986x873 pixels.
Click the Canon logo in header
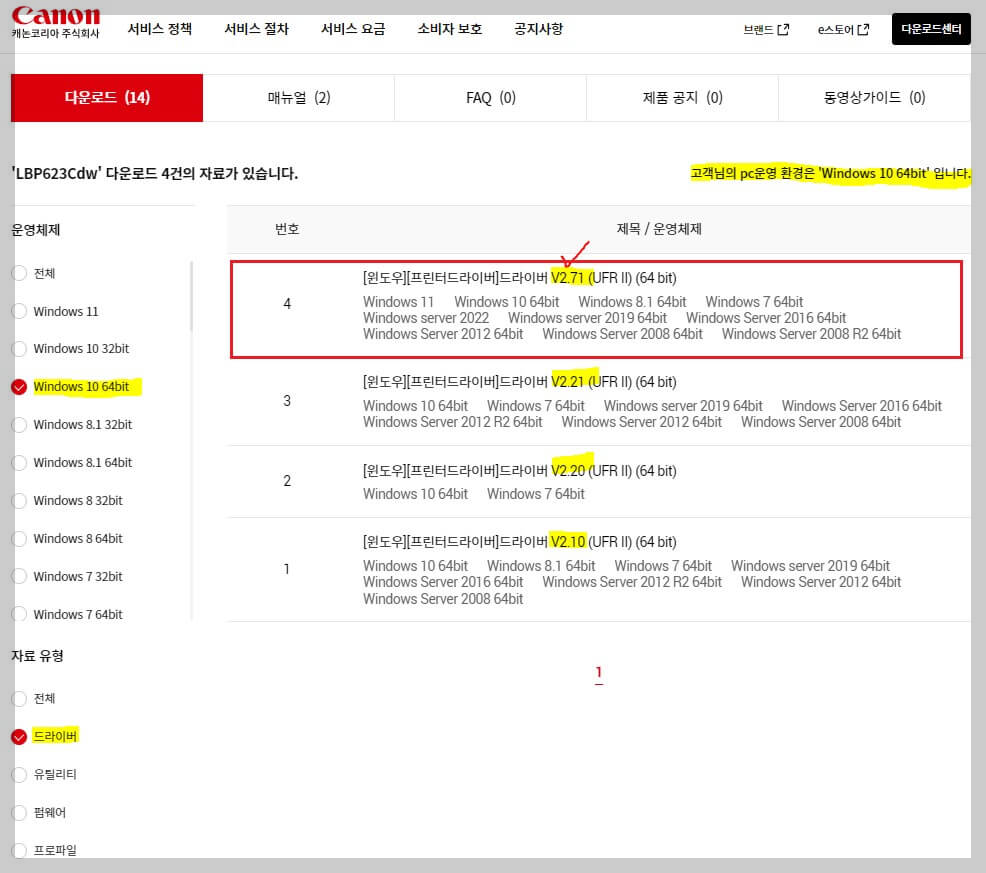[56, 22]
